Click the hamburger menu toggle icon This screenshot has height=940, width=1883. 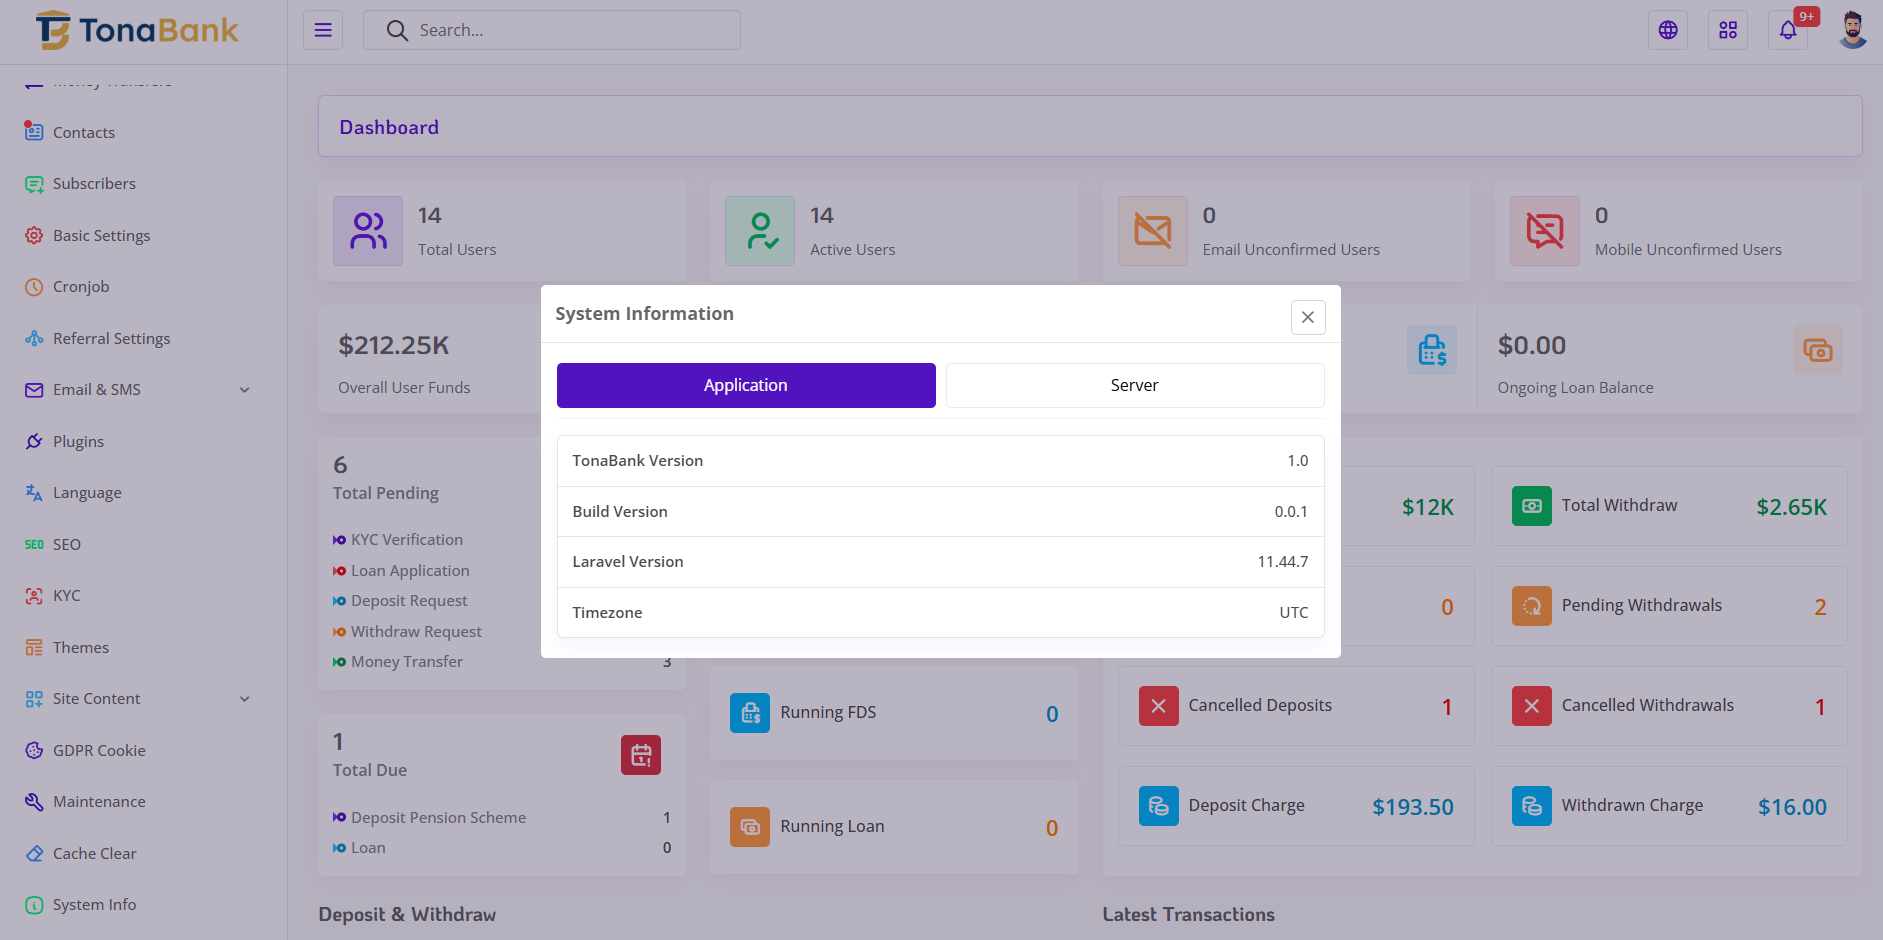(323, 30)
